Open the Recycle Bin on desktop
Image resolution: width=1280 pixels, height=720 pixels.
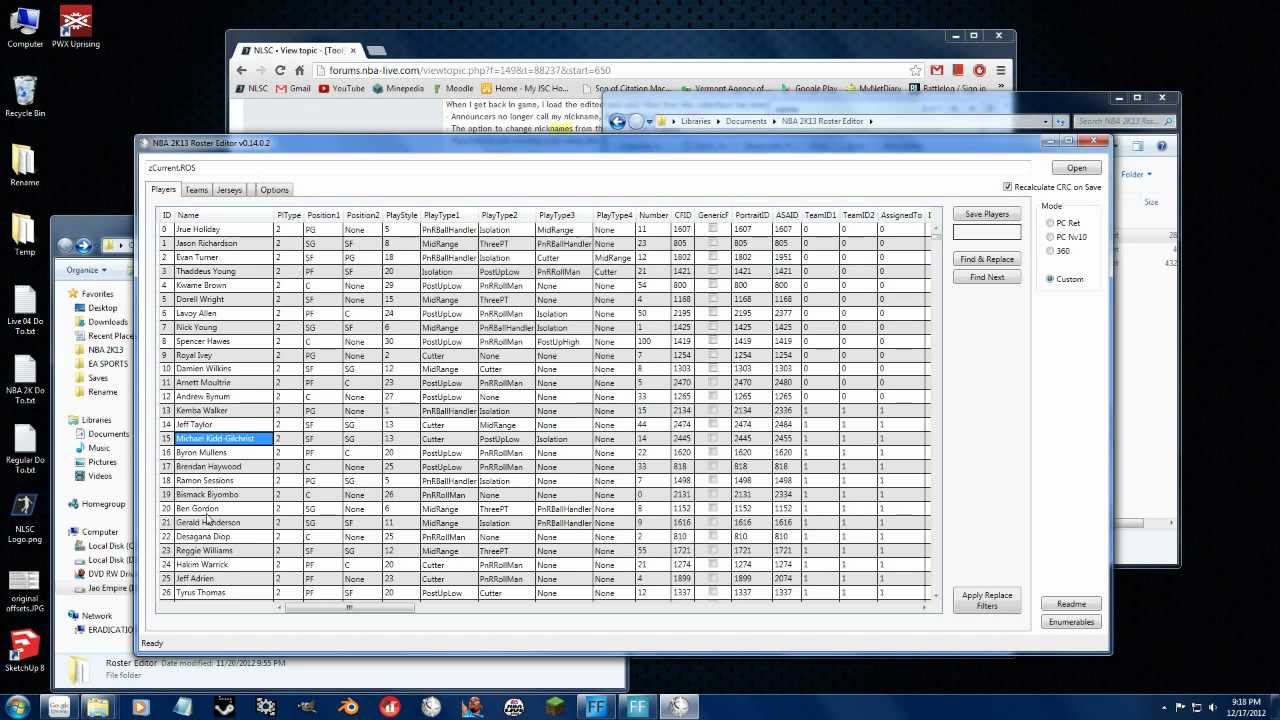click(x=24, y=97)
